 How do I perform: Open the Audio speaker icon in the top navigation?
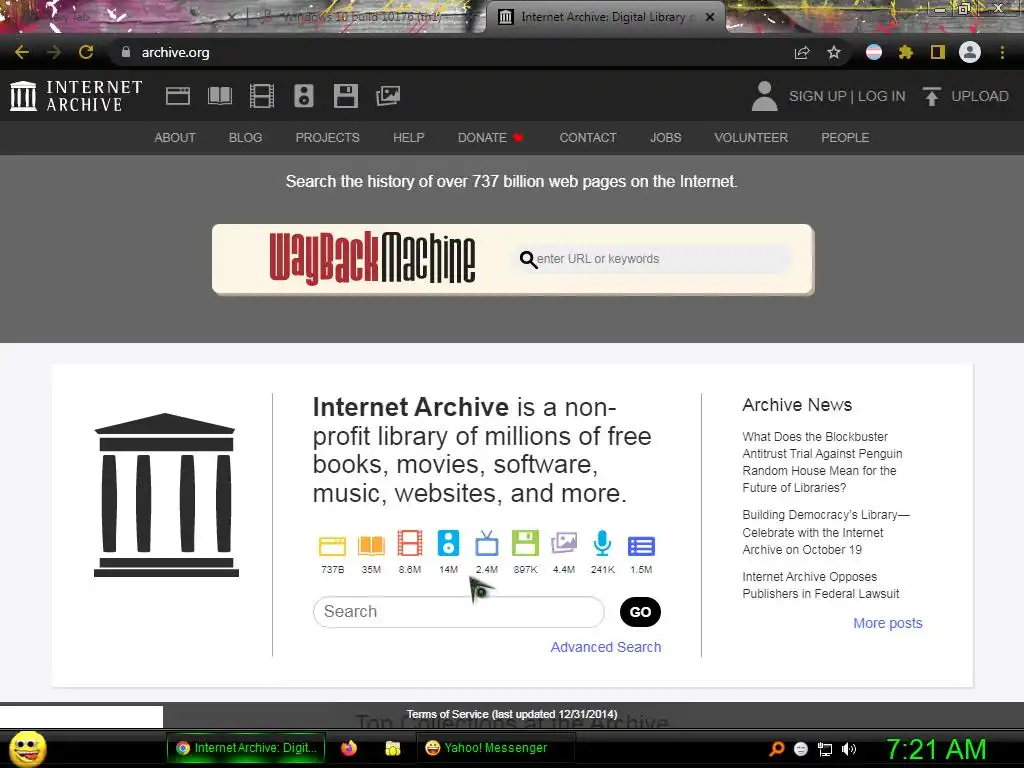click(x=304, y=96)
